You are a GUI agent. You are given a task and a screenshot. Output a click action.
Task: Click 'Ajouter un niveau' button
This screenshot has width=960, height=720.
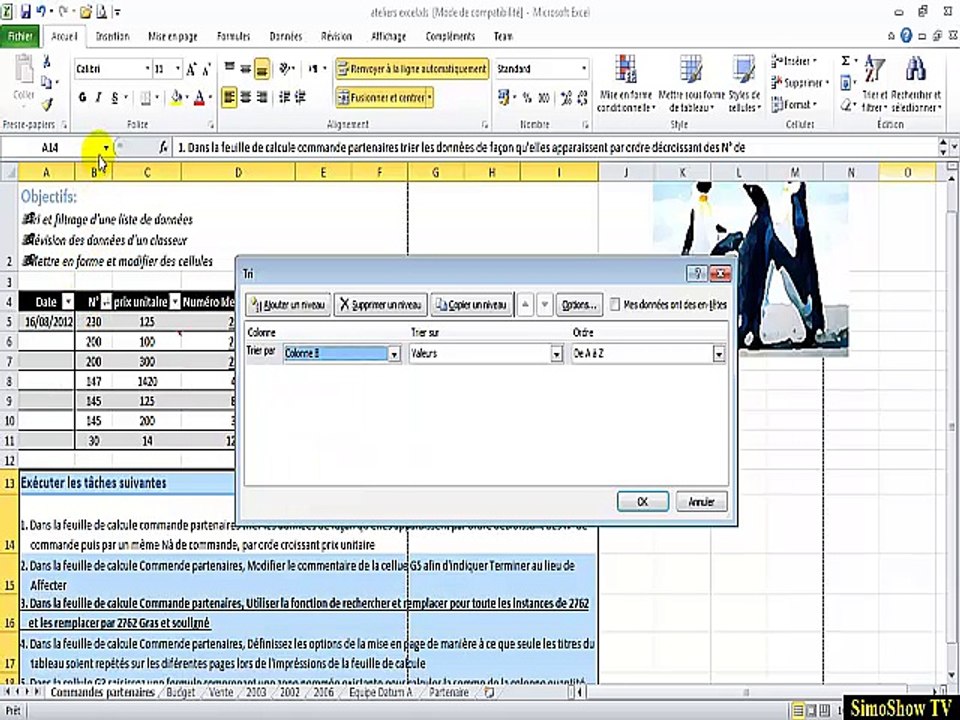(288, 304)
